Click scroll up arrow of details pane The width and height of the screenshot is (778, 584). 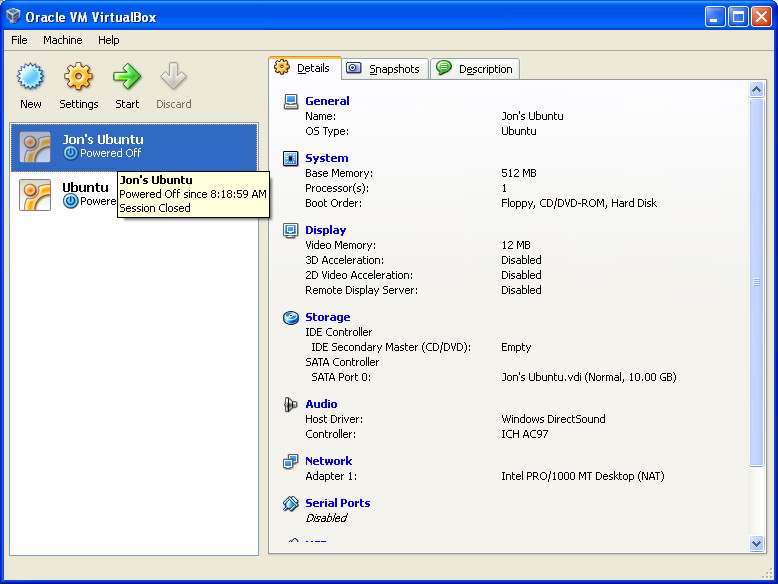(756, 90)
